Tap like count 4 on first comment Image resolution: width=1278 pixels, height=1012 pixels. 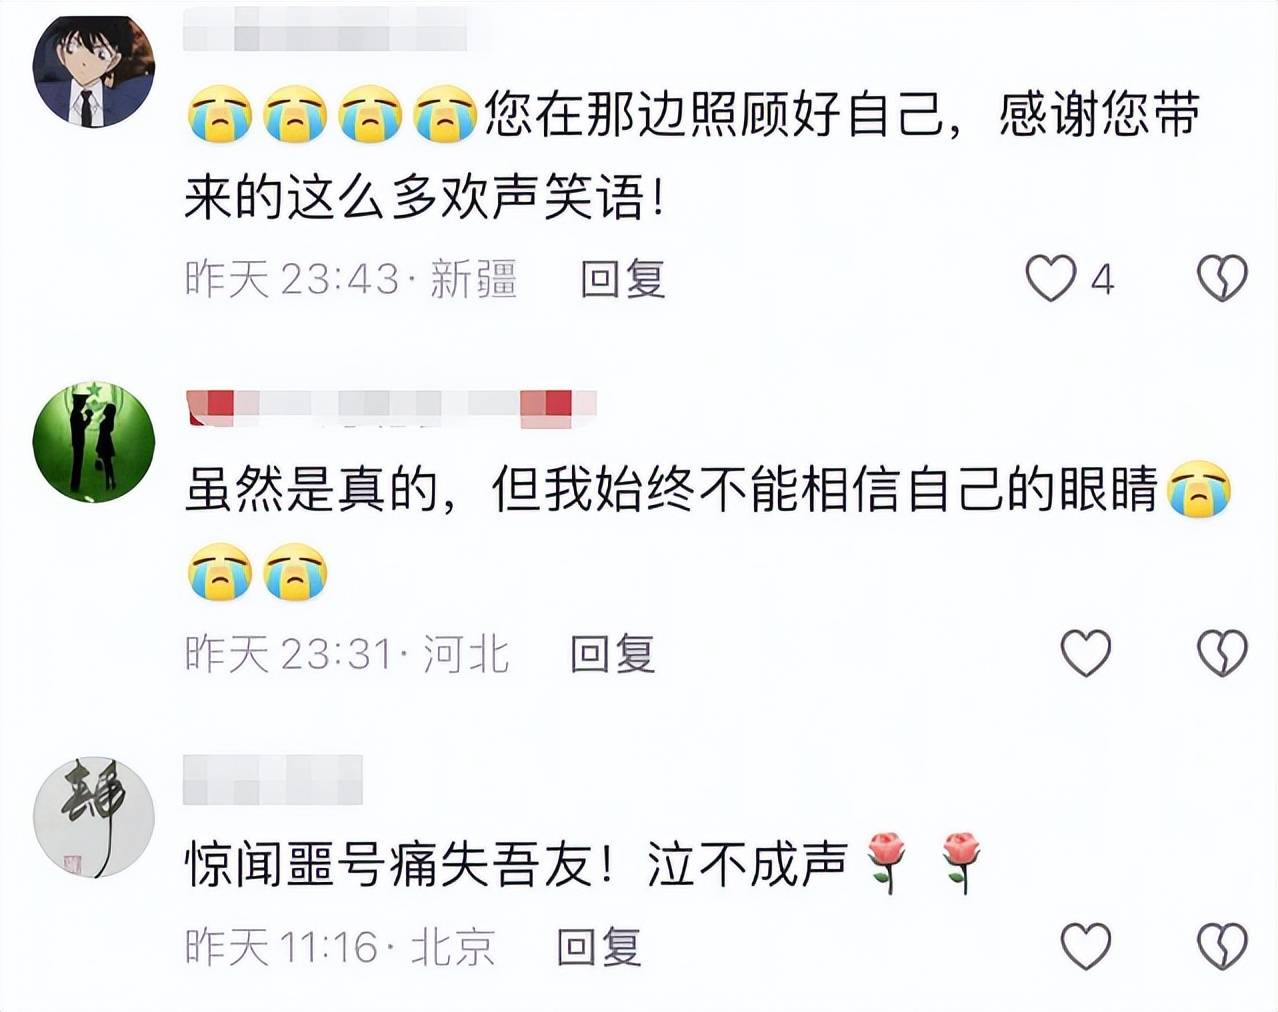[1102, 279]
